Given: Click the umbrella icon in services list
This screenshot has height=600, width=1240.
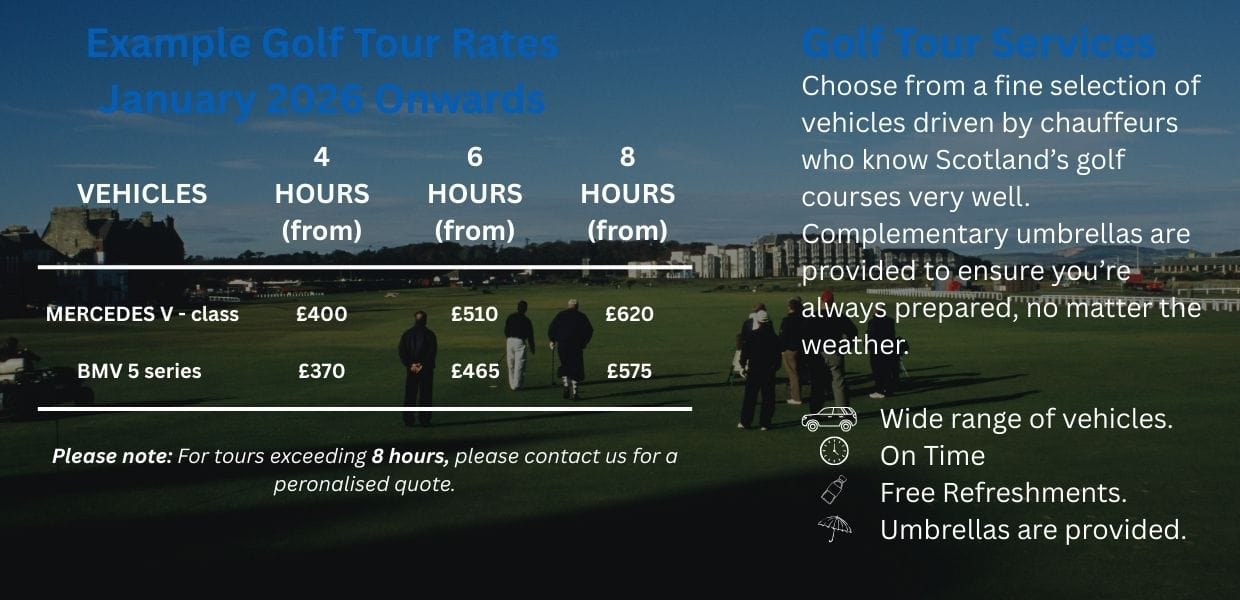Looking at the screenshot, I should point(833,528).
